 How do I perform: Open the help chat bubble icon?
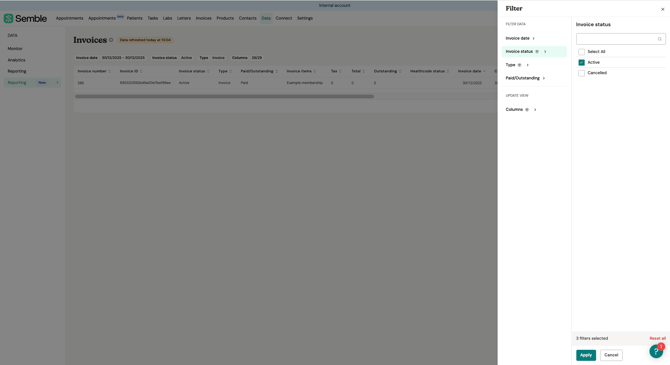656,351
